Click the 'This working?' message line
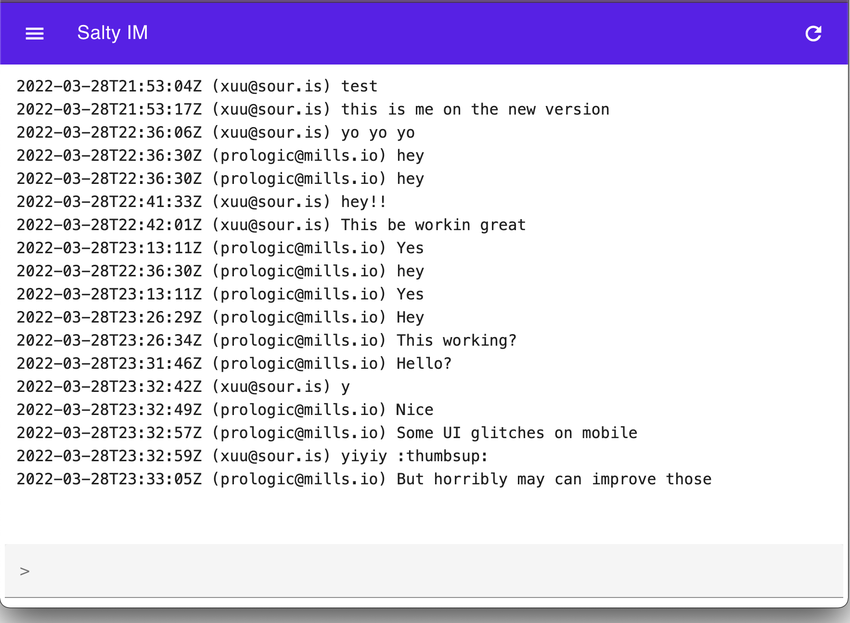This screenshot has height=623, width=850. point(267,341)
